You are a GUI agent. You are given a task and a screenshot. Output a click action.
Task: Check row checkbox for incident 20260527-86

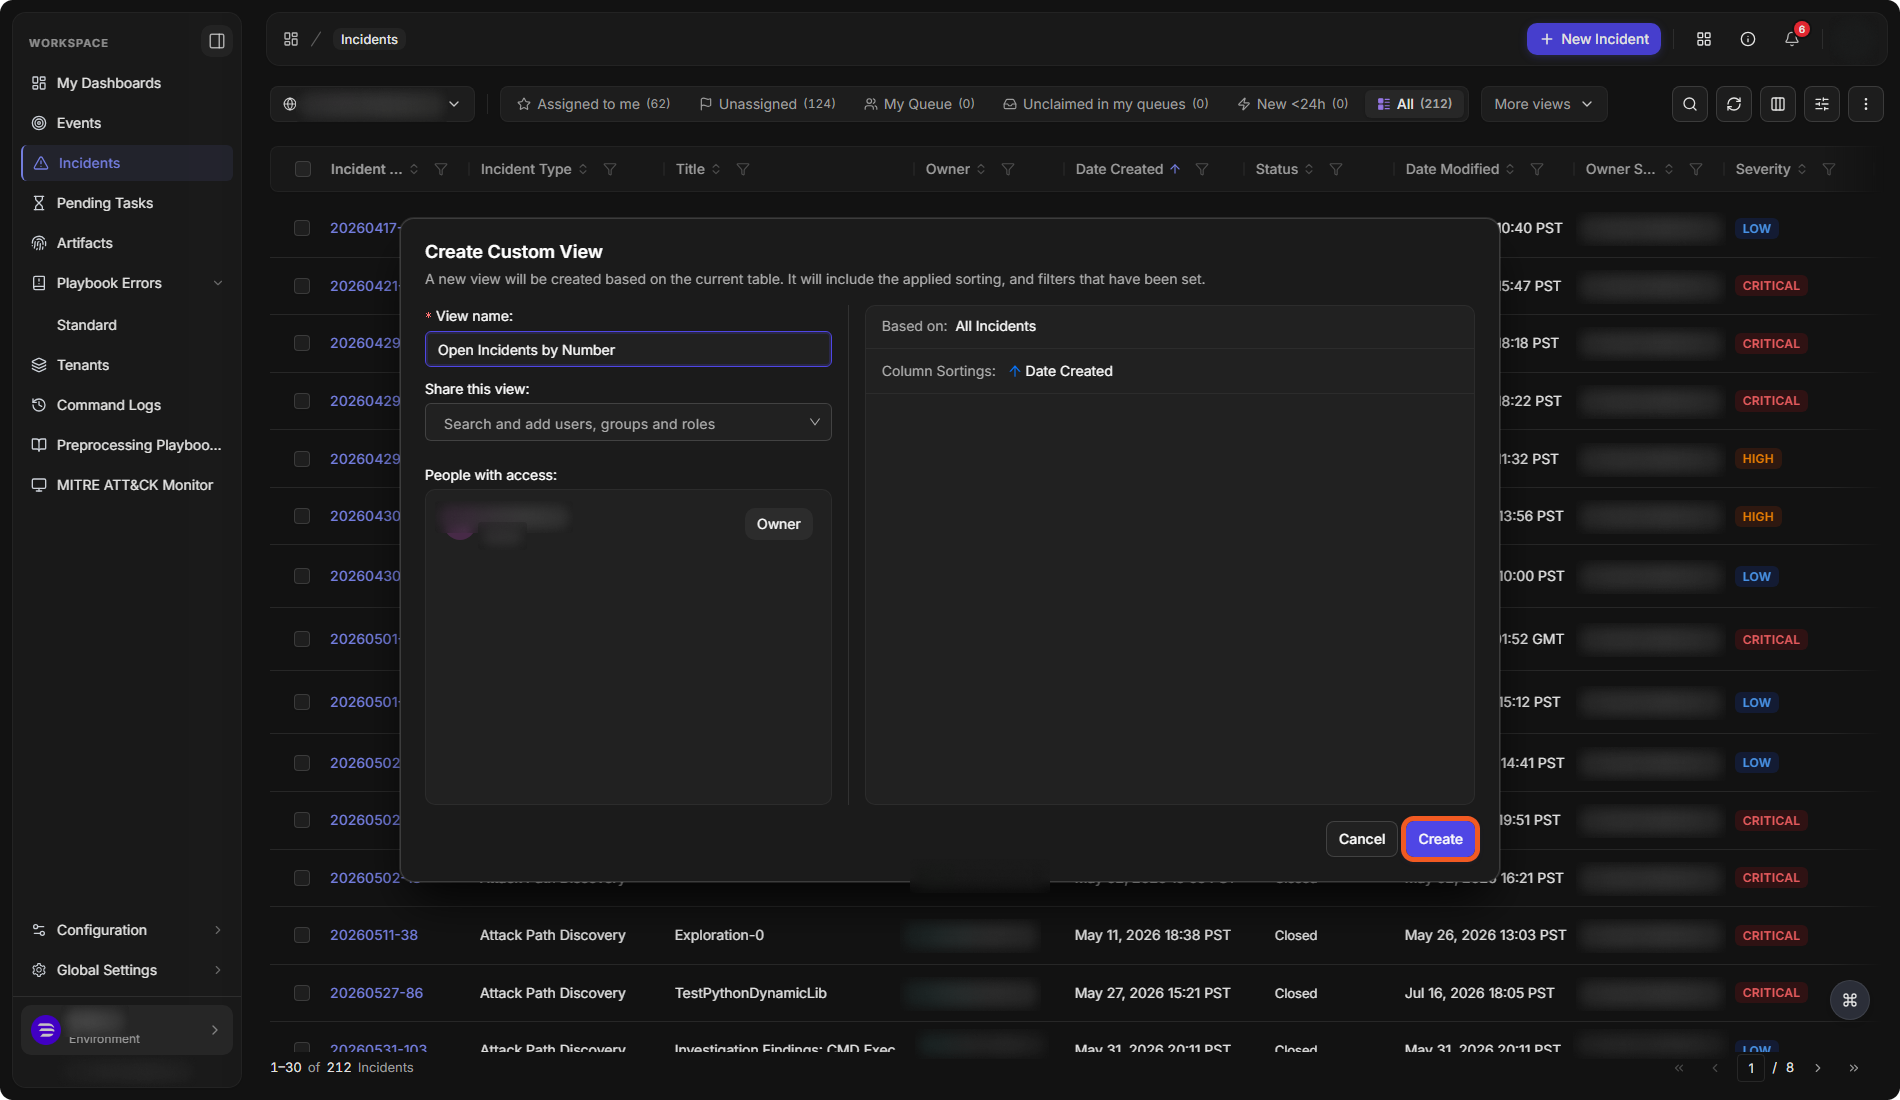(302, 993)
